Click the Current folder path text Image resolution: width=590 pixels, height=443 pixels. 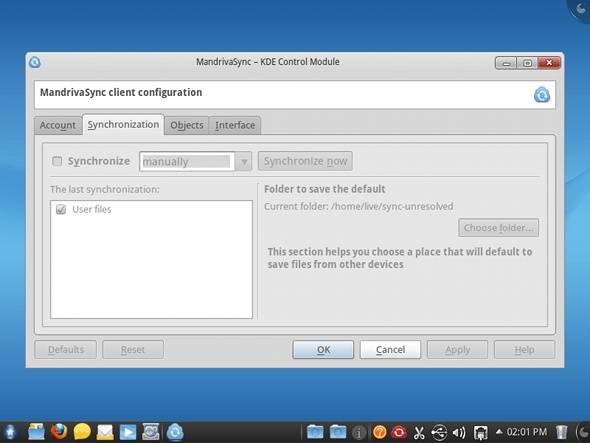[x=359, y=207]
